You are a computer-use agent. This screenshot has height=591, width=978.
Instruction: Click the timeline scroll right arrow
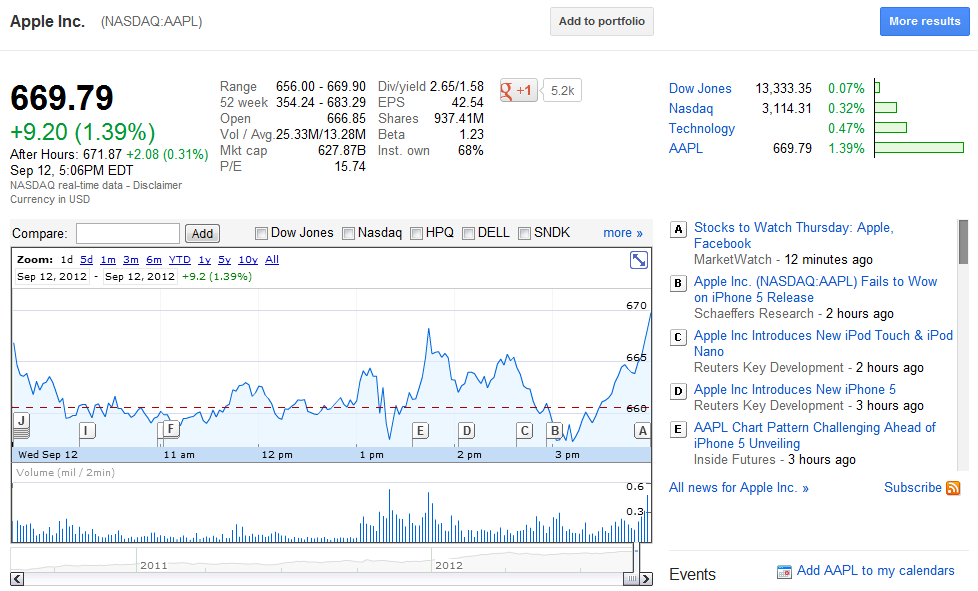click(646, 579)
